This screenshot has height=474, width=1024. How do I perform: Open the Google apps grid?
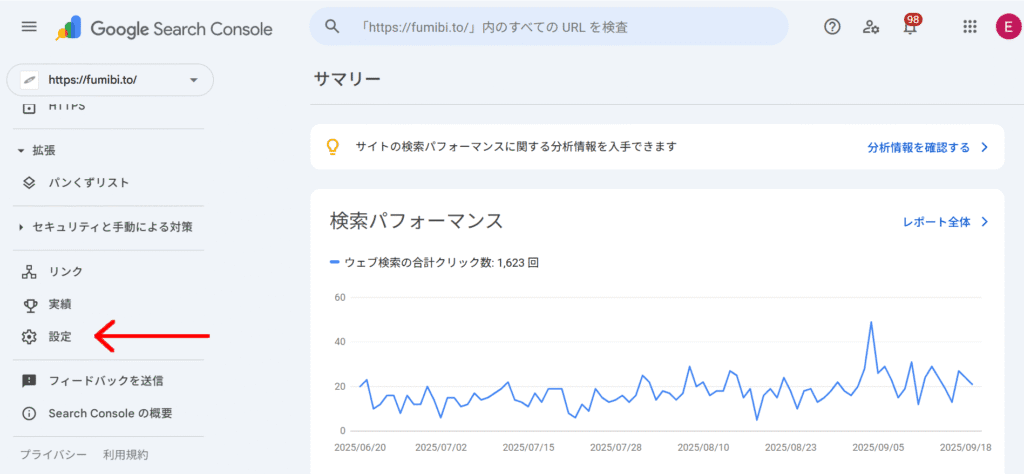[x=970, y=27]
